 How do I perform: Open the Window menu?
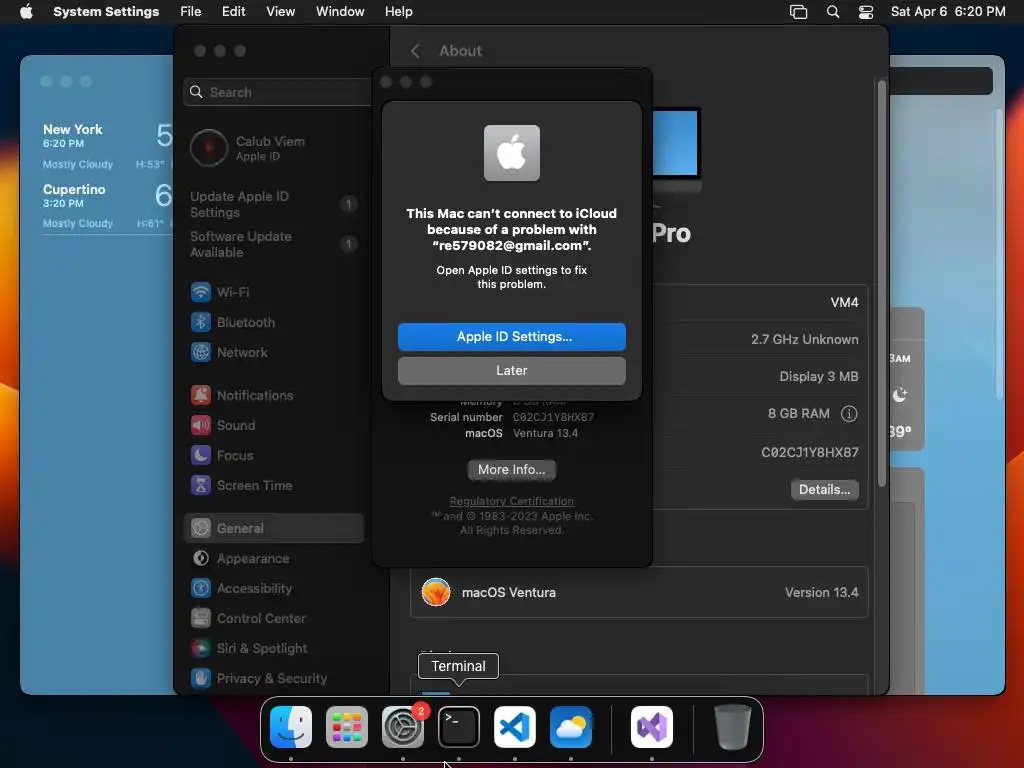tap(340, 12)
